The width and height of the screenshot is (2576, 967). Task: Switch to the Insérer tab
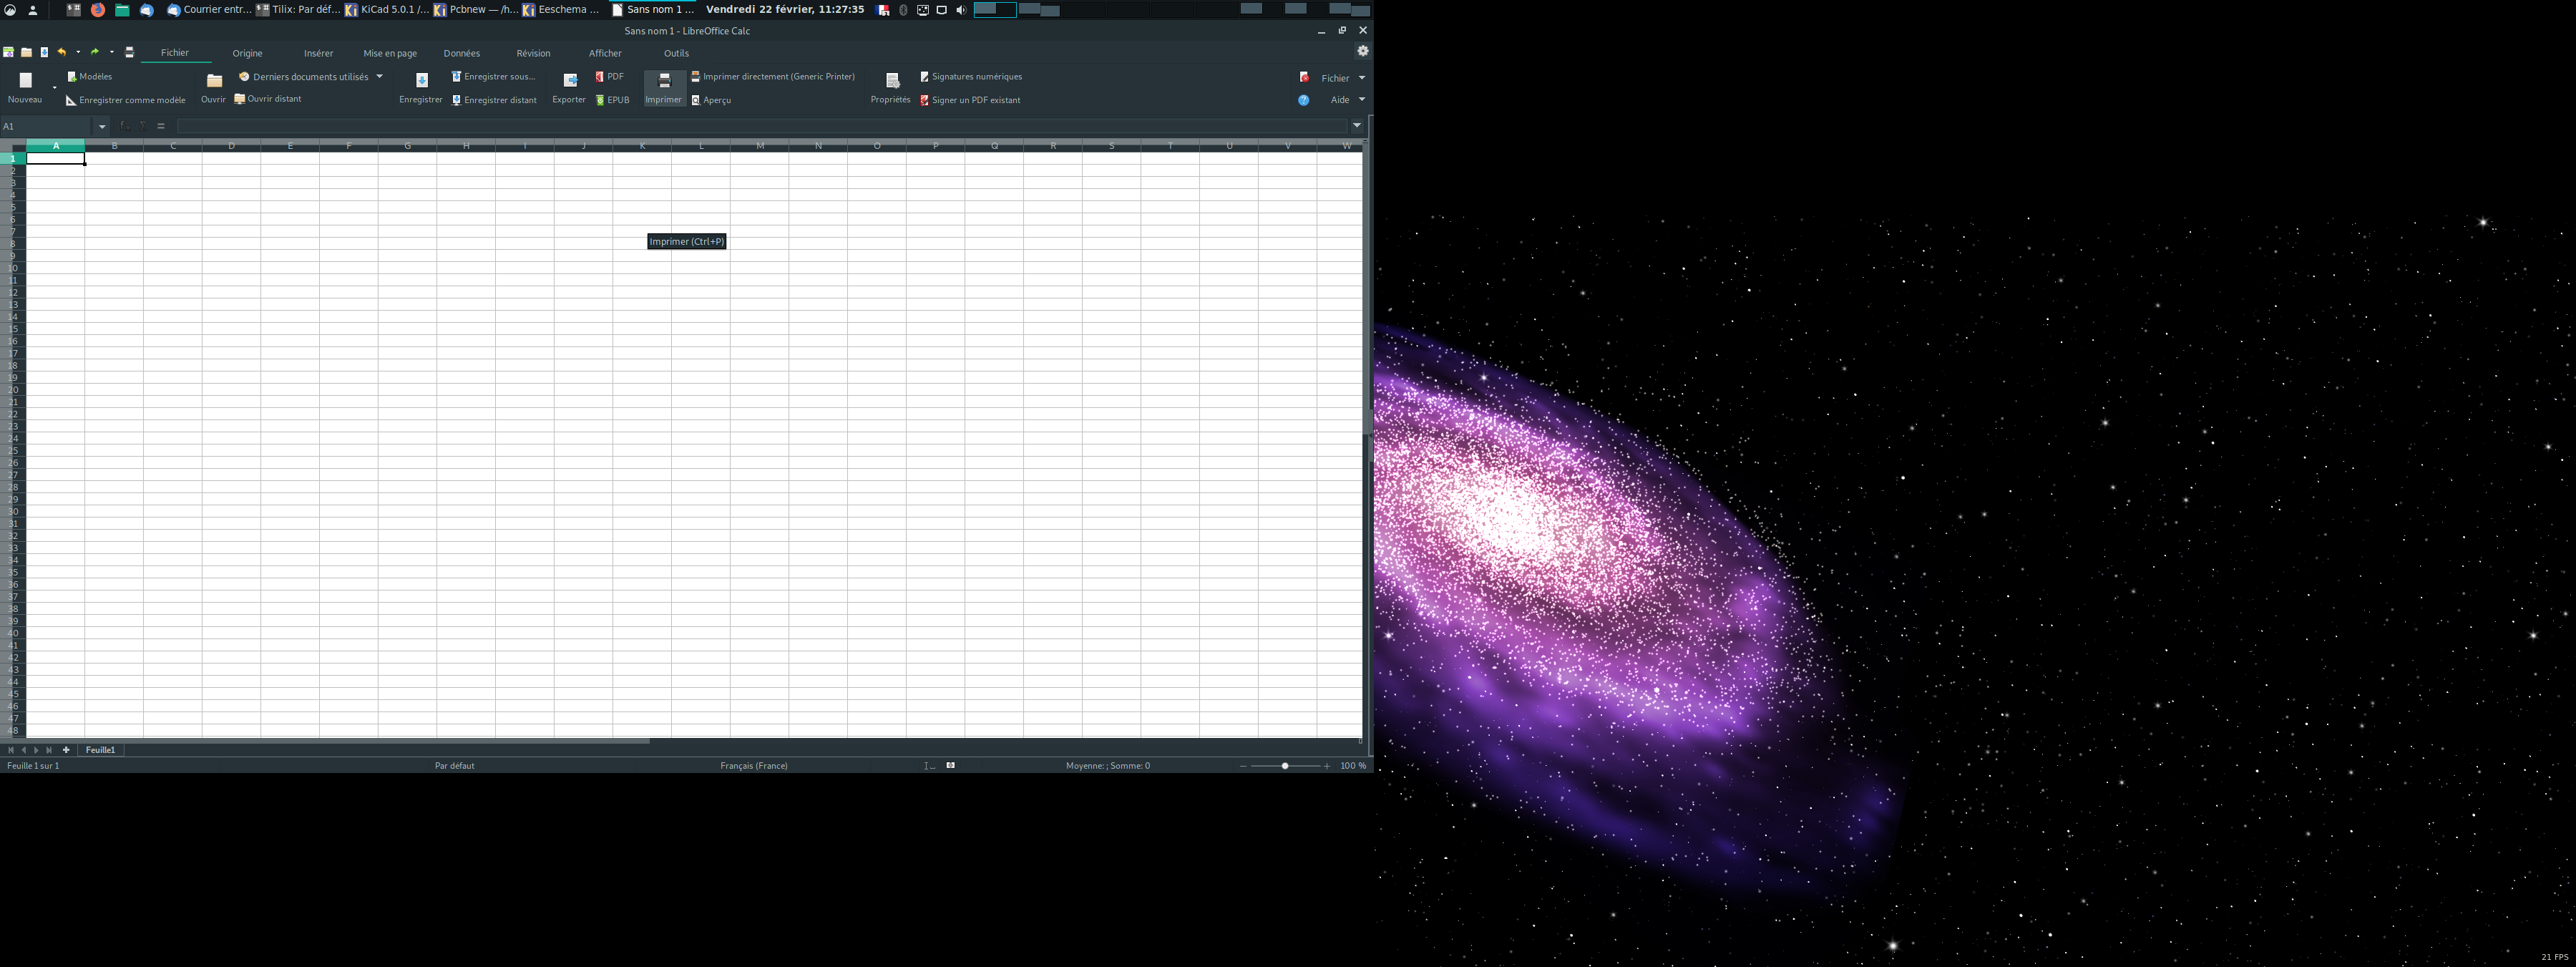pos(319,53)
